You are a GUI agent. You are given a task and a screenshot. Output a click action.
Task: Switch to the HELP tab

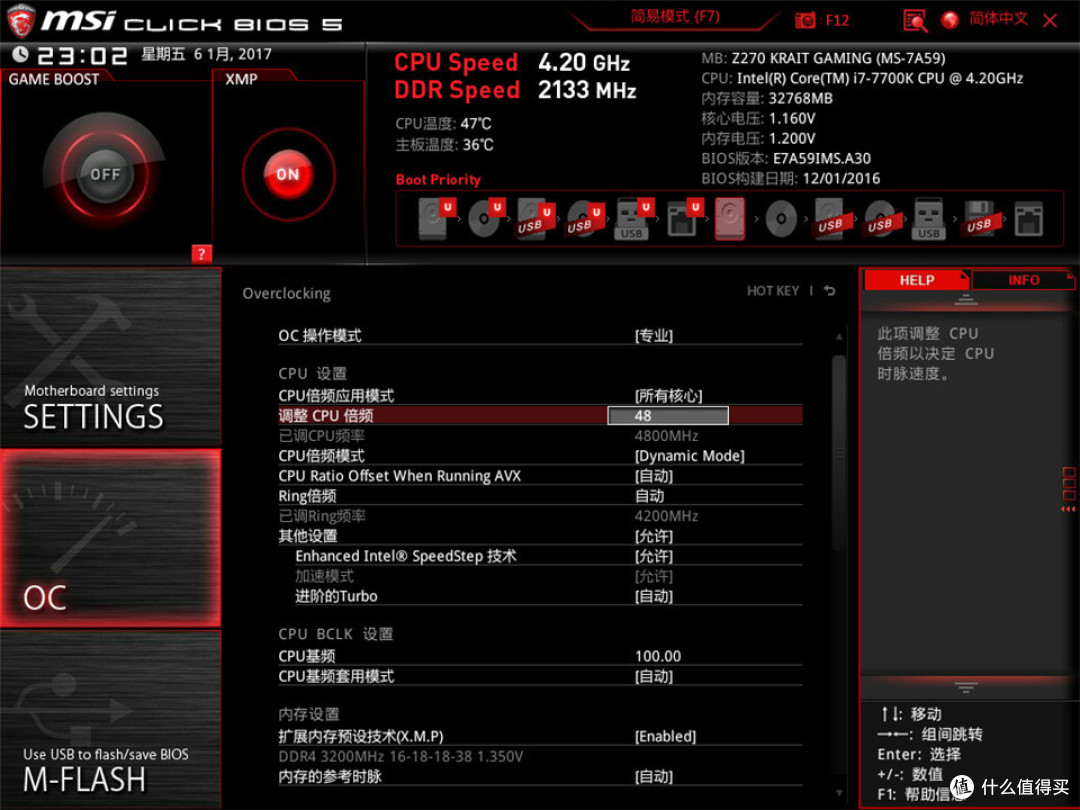point(916,280)
